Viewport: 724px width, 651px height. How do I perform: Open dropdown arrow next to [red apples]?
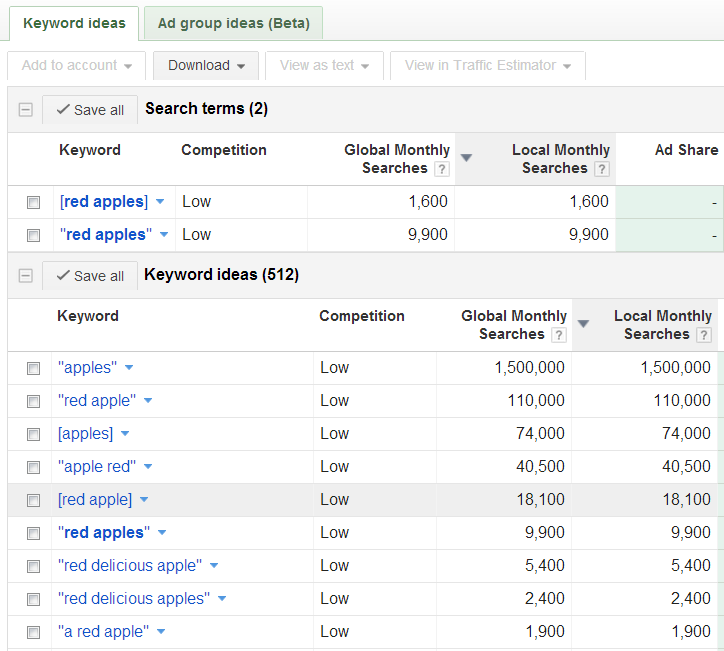point(160,202)
